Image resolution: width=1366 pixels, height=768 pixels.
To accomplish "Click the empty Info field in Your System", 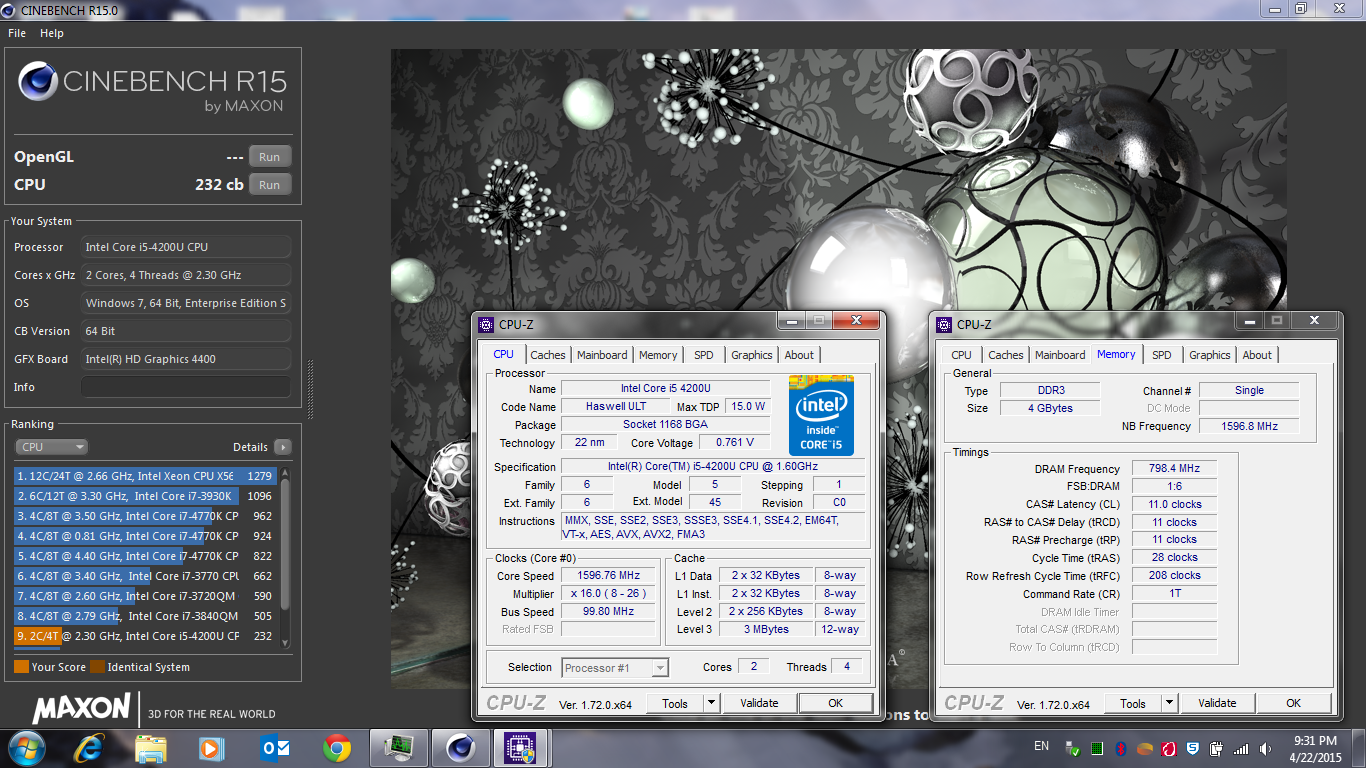I will pos(186,387).
